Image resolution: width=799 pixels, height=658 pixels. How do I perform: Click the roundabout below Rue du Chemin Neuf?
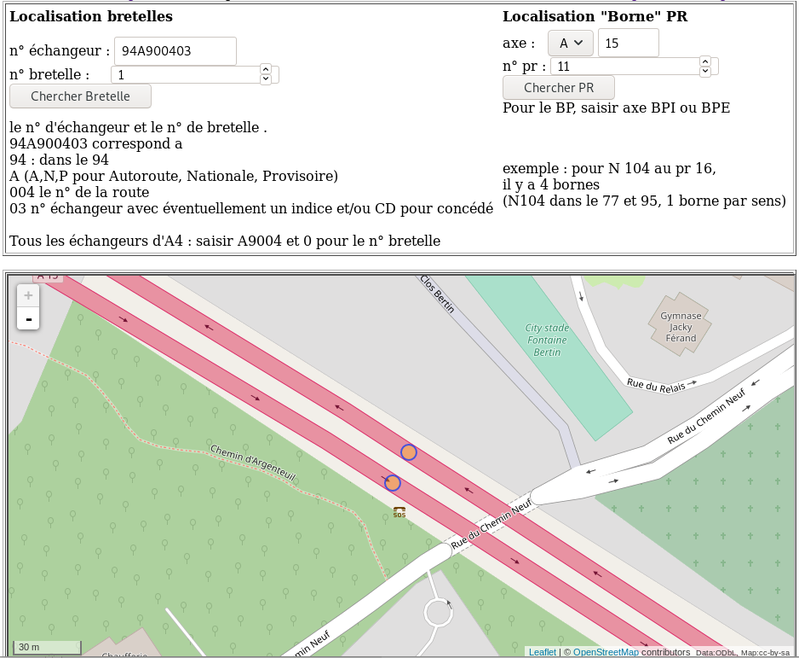pos(438,611)
